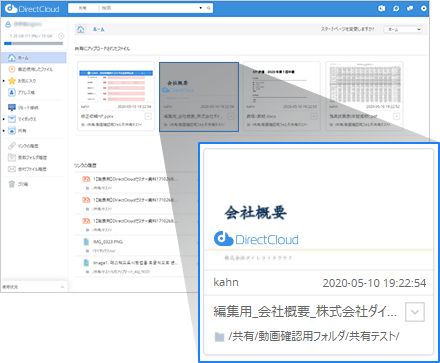Viewport: 440px width, 363px height.
Task: Click the storage usage progress bar
Action: (33, 43)
